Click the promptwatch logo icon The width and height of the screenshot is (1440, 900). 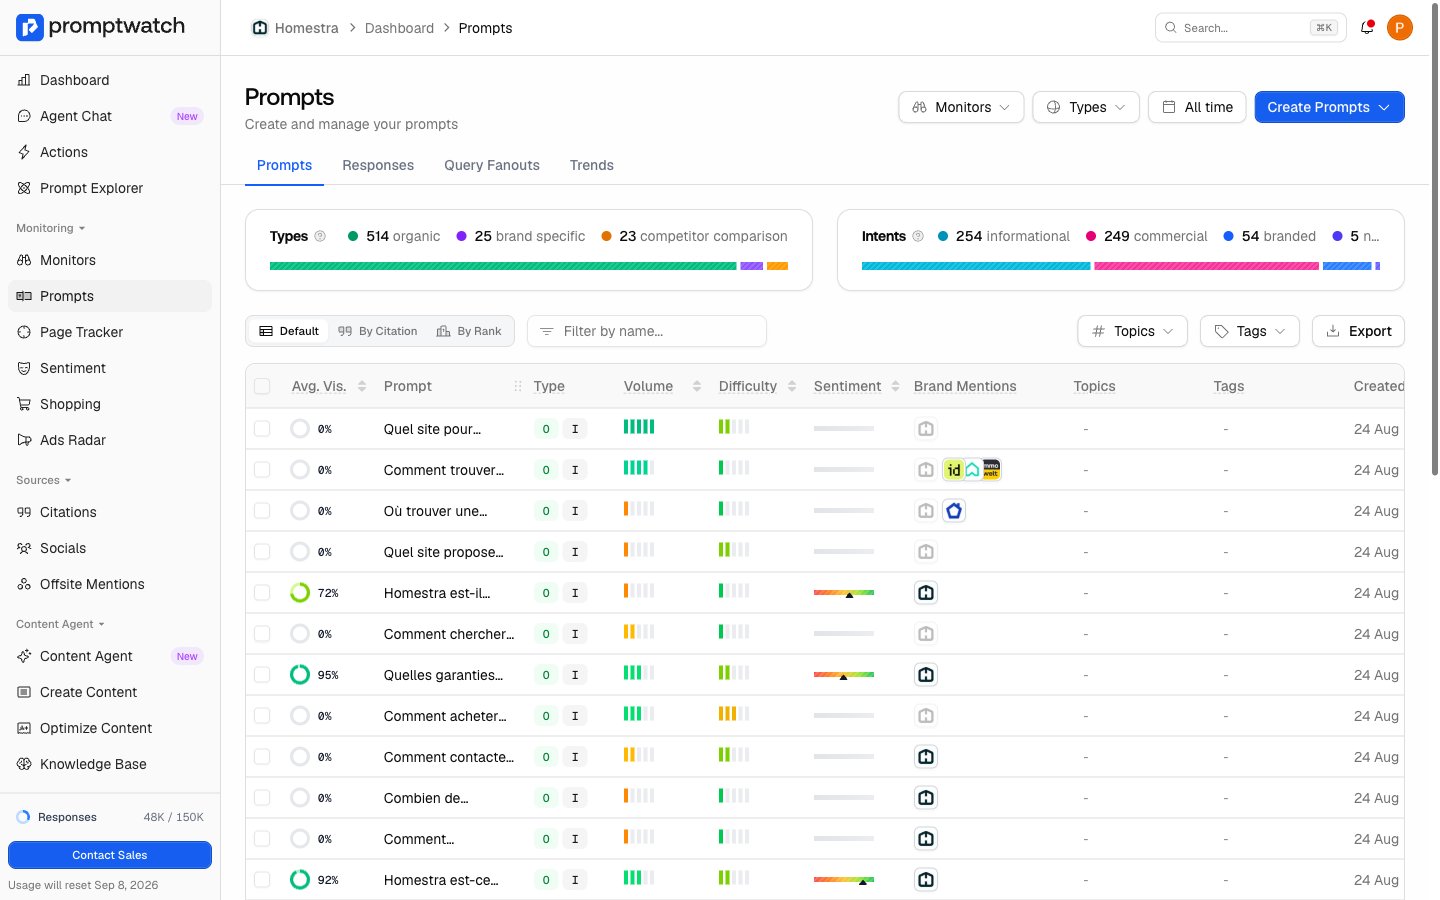click(x=30, y=27)
